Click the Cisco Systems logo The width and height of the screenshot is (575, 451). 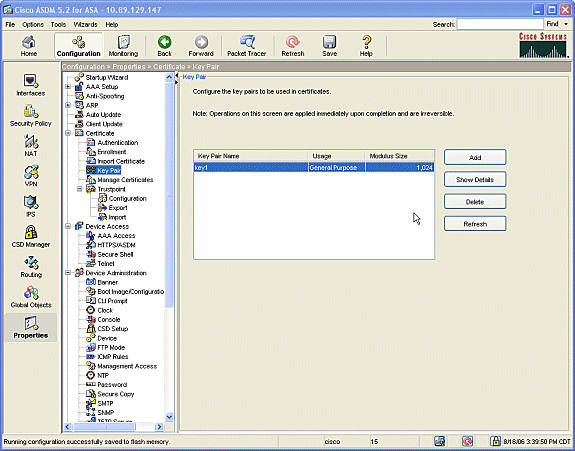(x=543, y=45)
